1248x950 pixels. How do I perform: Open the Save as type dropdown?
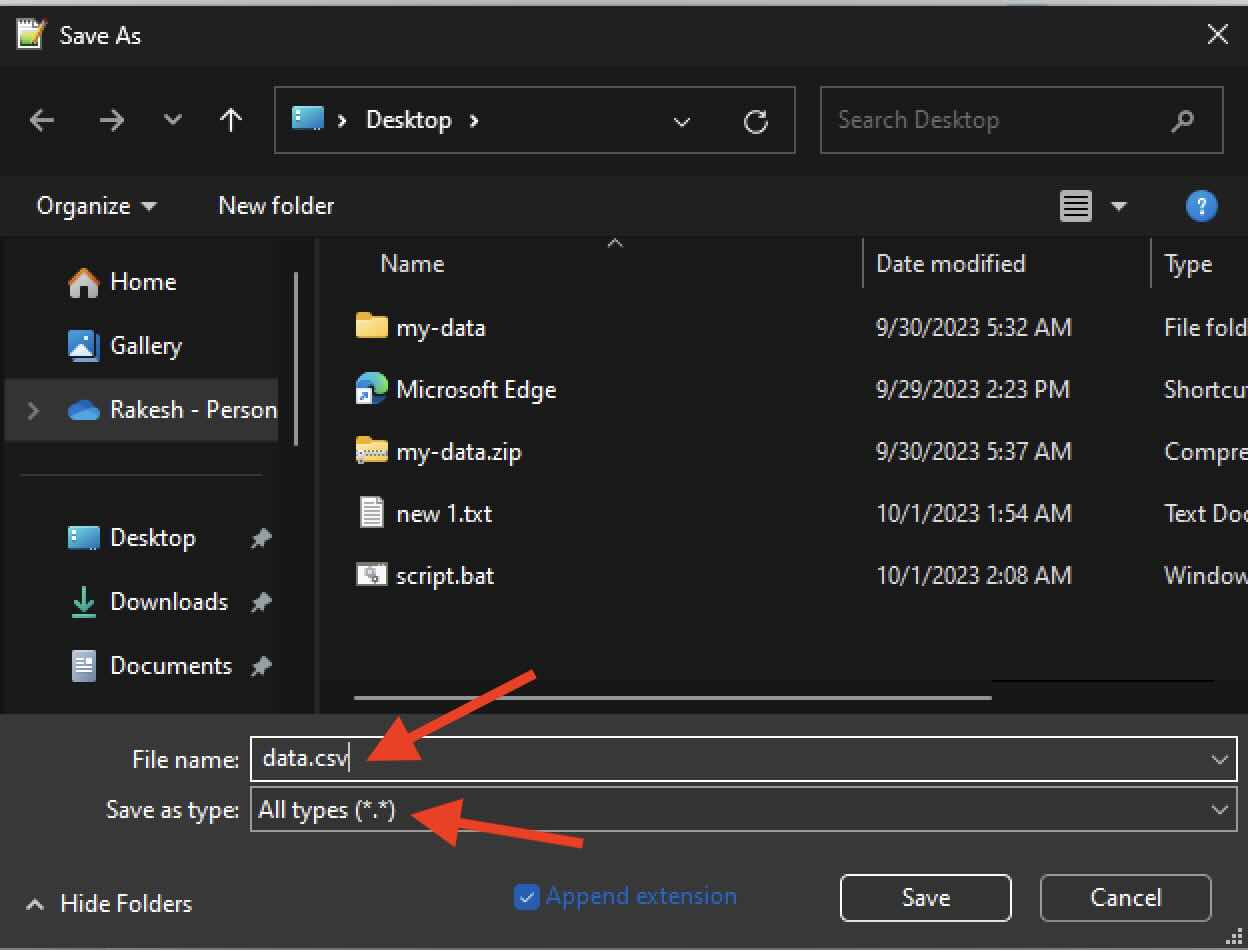tap(1218, 810)
